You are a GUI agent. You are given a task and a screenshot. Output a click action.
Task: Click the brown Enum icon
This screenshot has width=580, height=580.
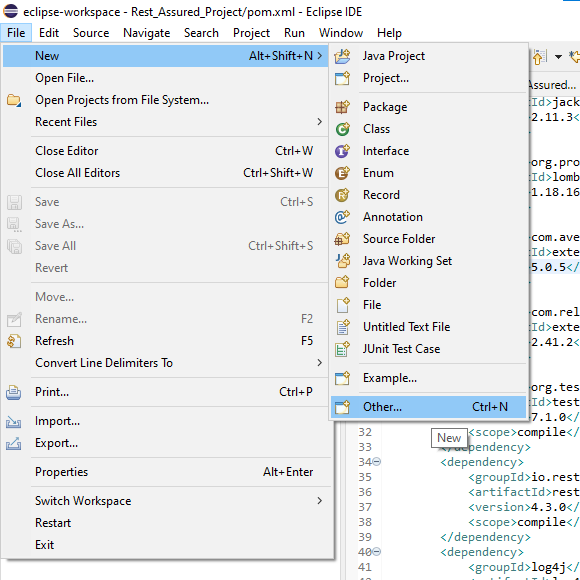342,173
